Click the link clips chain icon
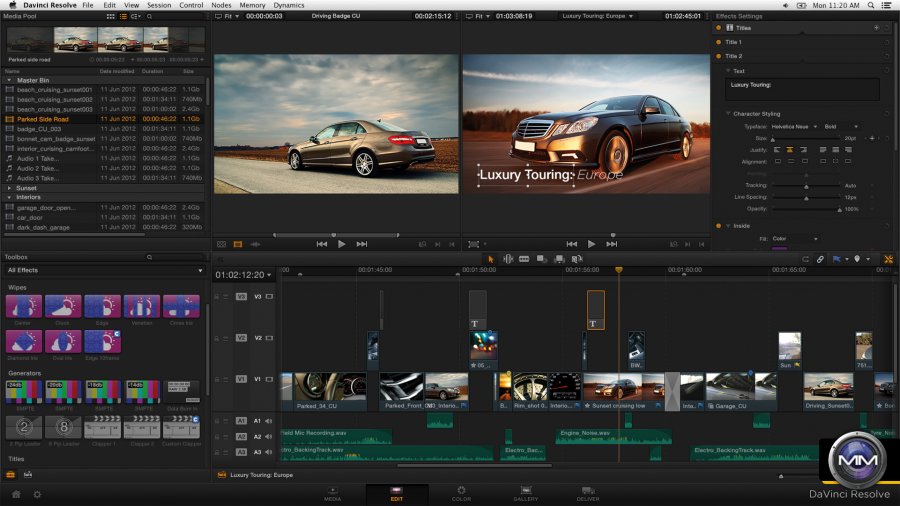This screenshot has height=506, width=900. click(x=820, y=259)
